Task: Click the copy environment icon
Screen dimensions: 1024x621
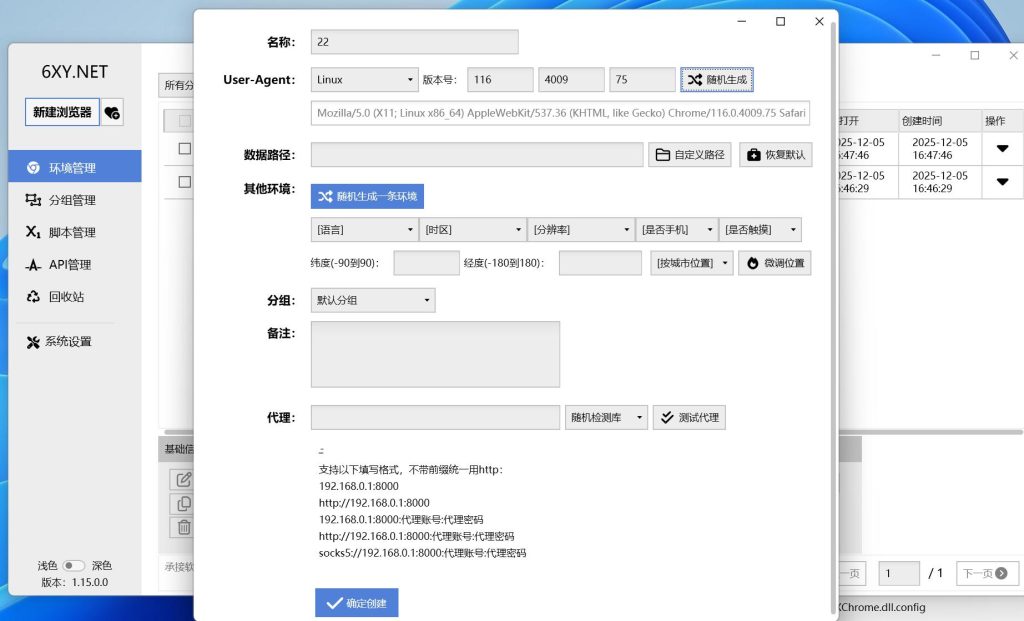Action: pyautogui.click(x=184, y=503)
